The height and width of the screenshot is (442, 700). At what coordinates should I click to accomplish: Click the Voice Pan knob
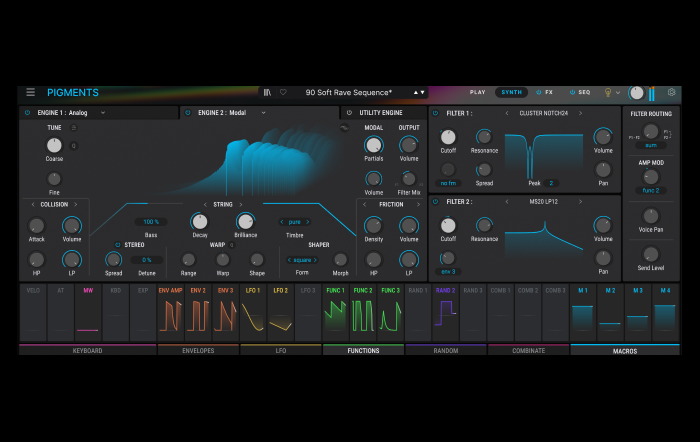(651, 216)
